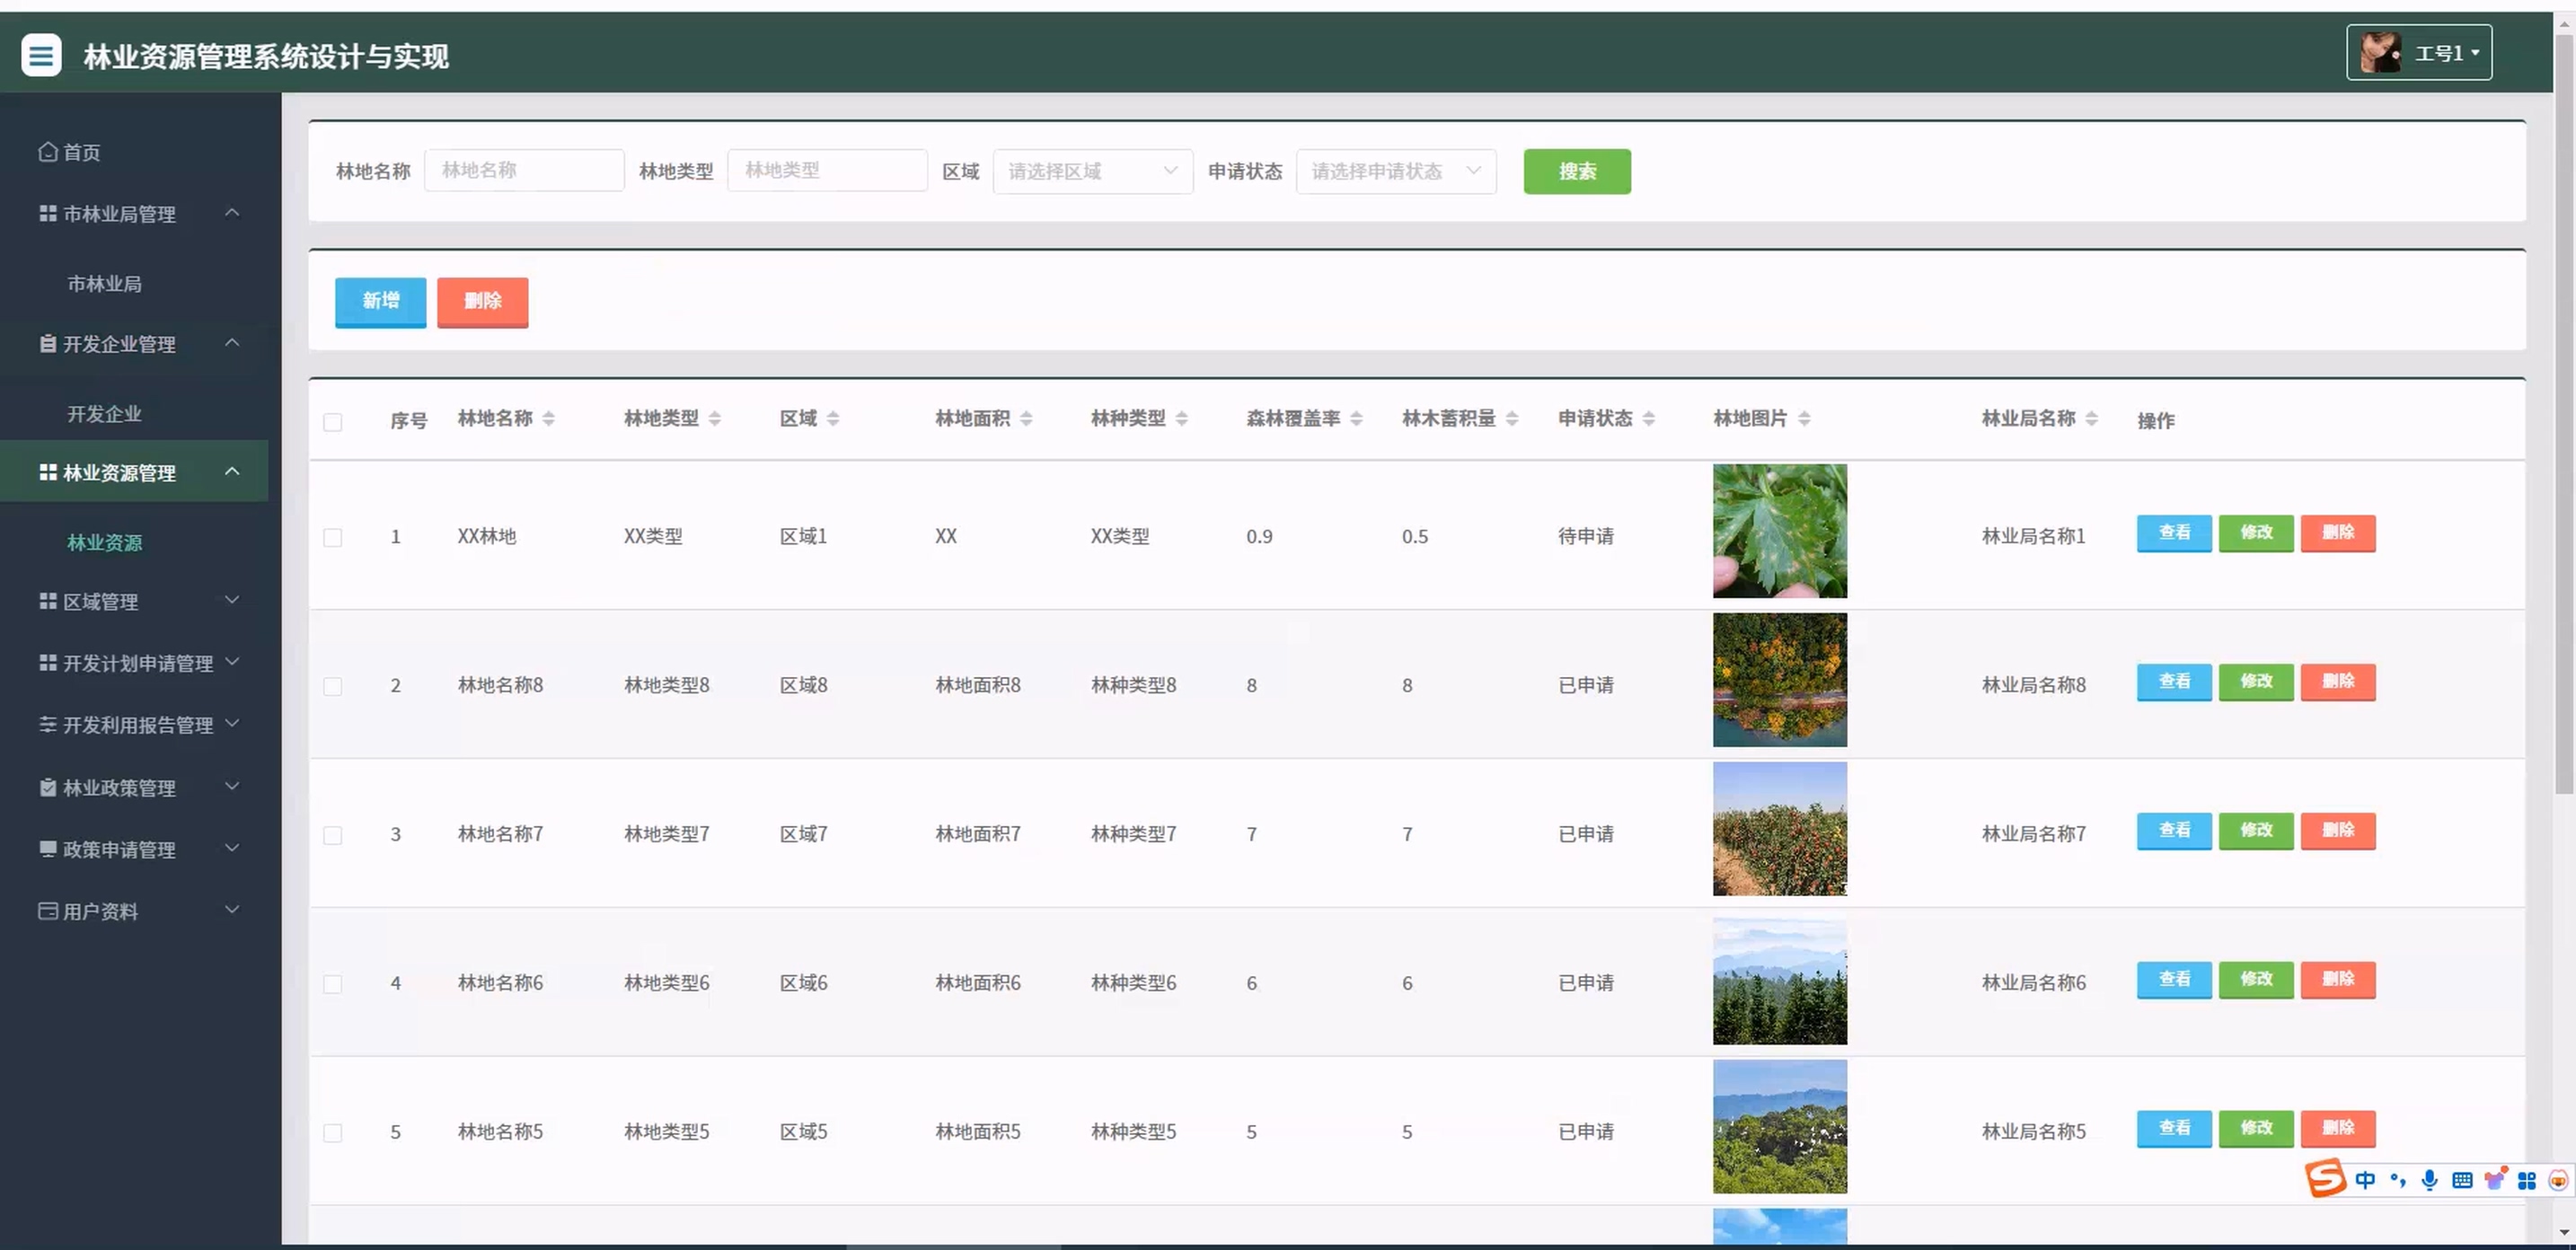Open the 市林业局 sidebar item
This screenshot has height=1250, width=2576.
104,284
